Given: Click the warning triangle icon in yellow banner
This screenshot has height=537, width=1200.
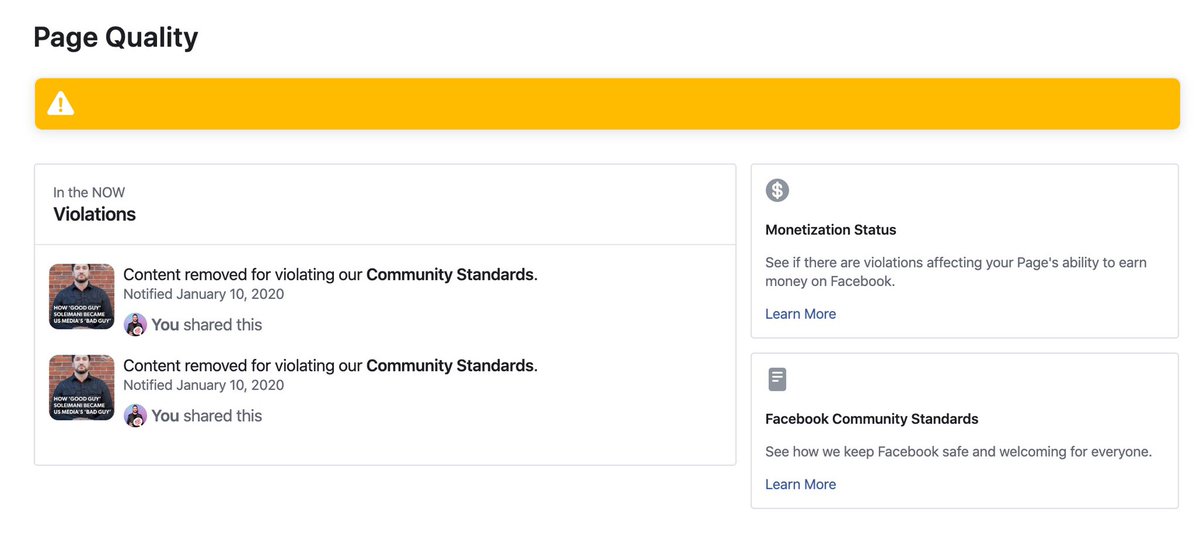Looking at the screenshot, I should 61,103.
